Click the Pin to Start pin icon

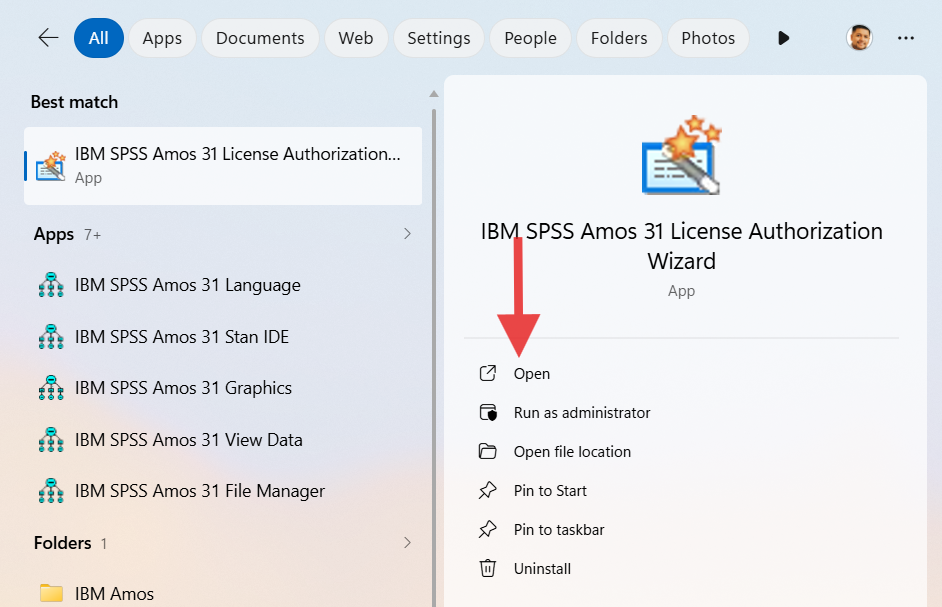[488, 490]
